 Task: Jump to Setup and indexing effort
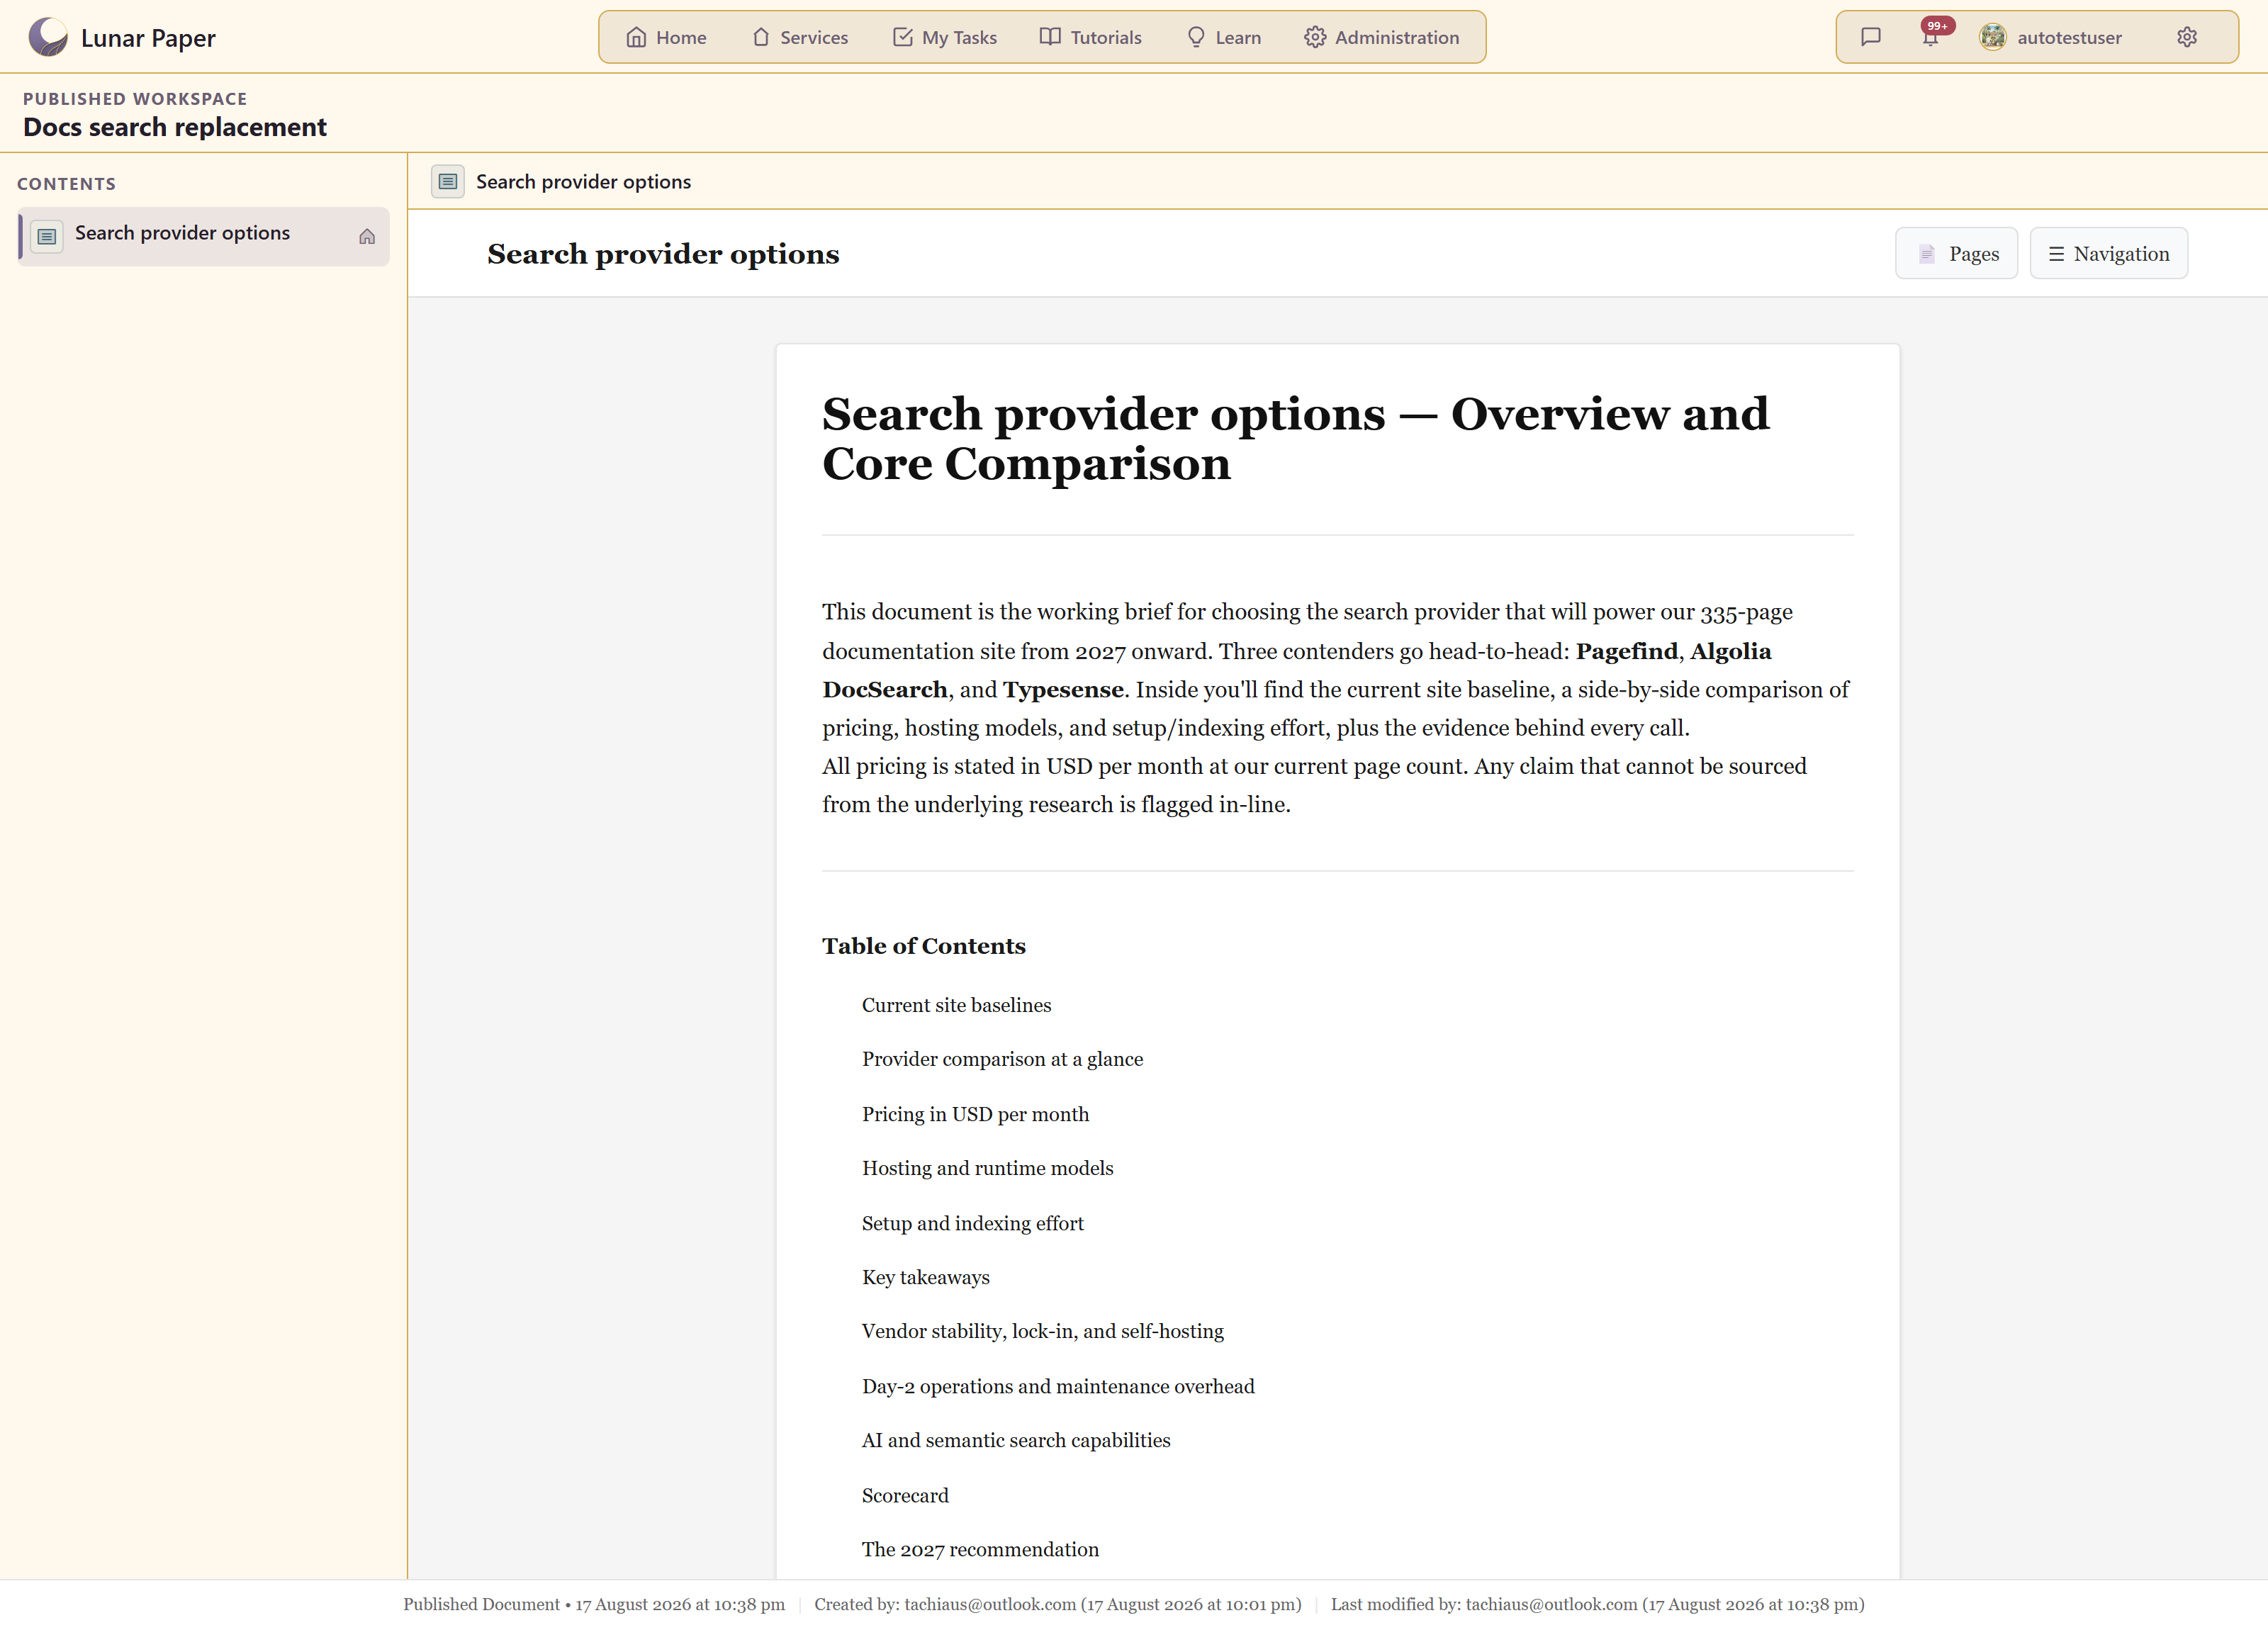(x=972, y=1223)
